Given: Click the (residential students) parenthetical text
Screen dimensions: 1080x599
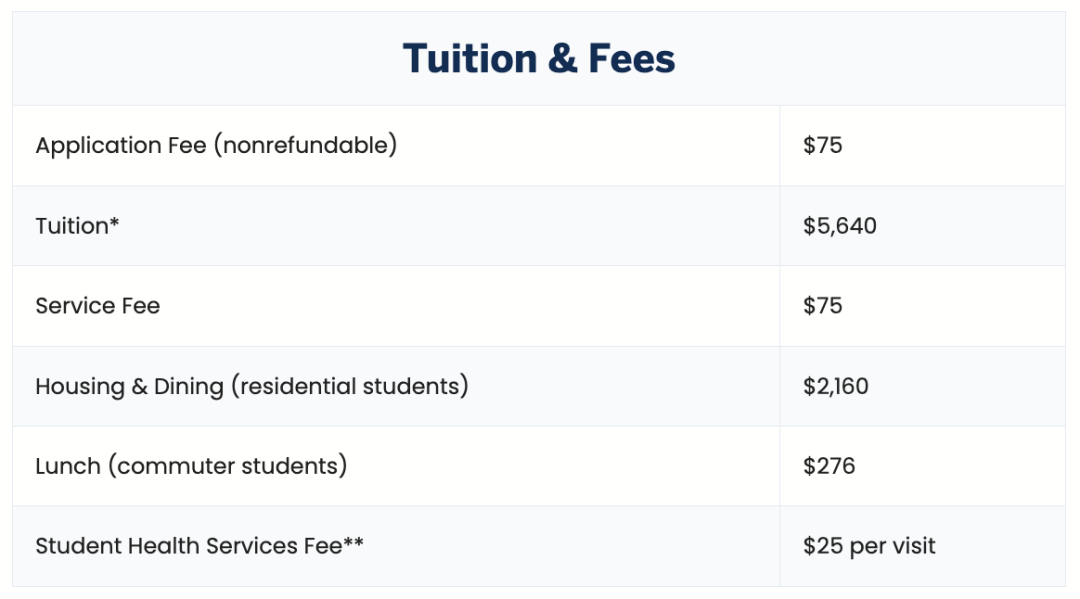Looking at the screenshot, I should [349, 386].
